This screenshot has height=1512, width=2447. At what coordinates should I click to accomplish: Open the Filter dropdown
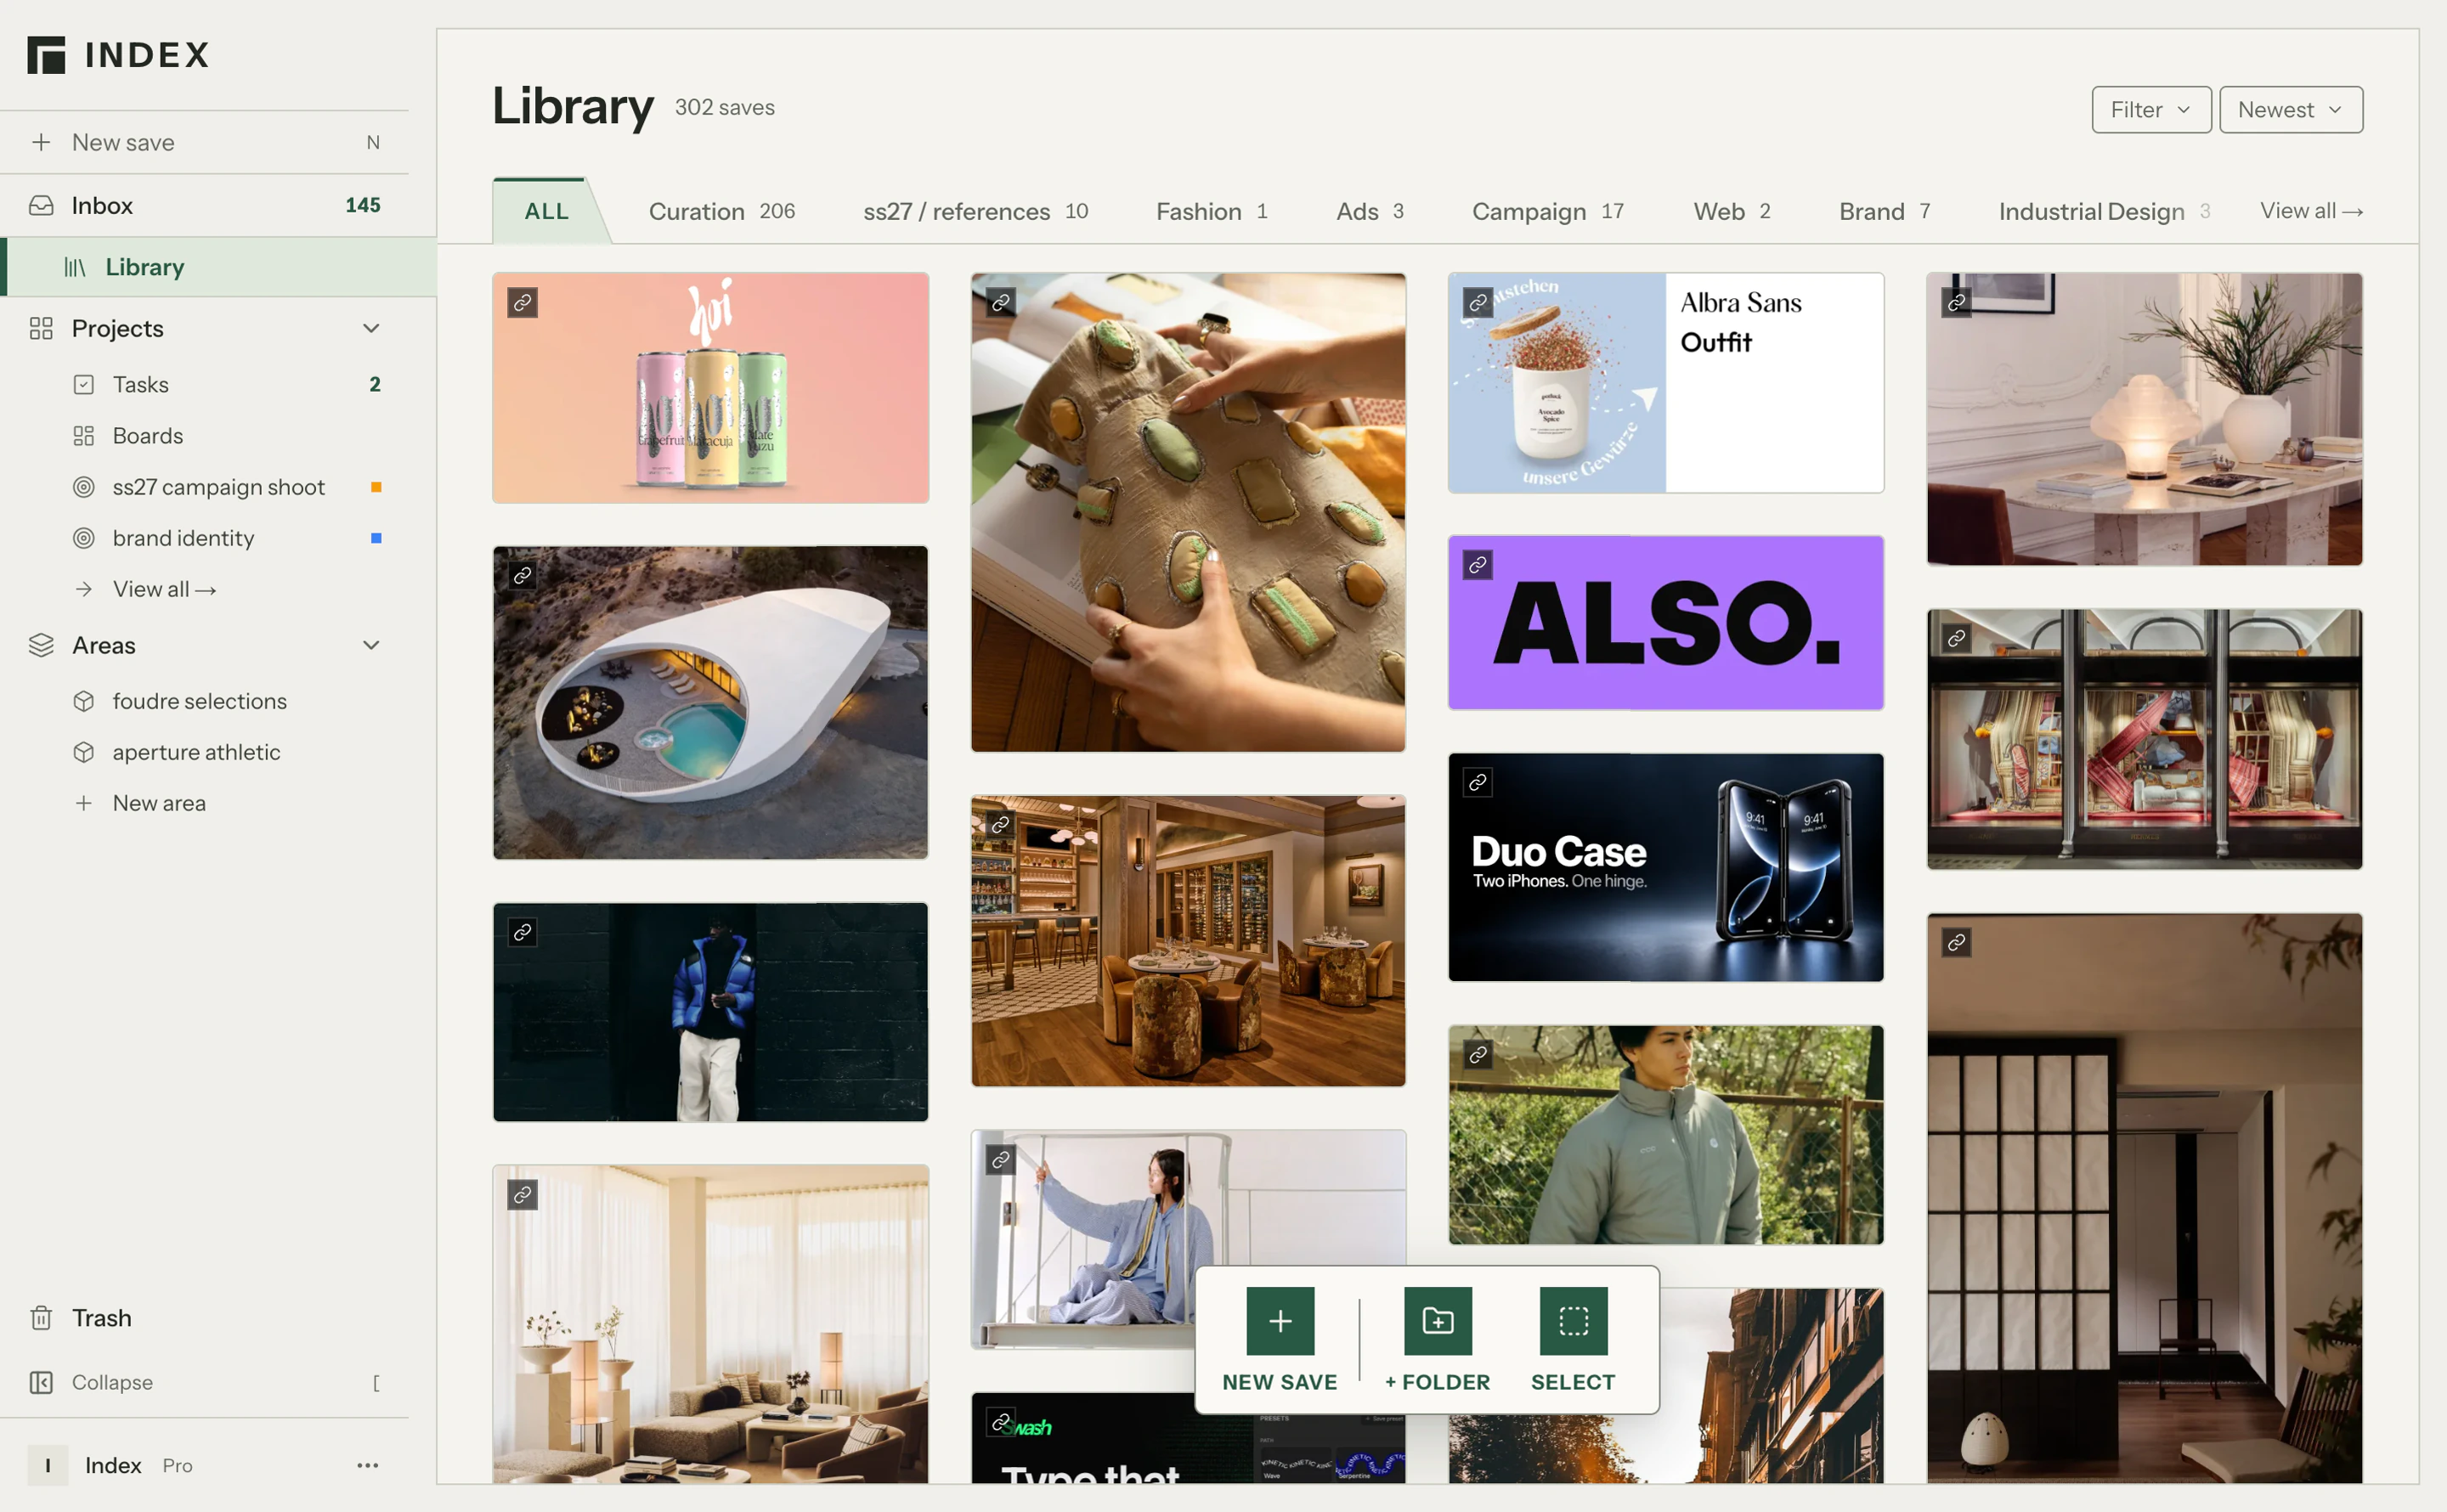[2151, 109]
